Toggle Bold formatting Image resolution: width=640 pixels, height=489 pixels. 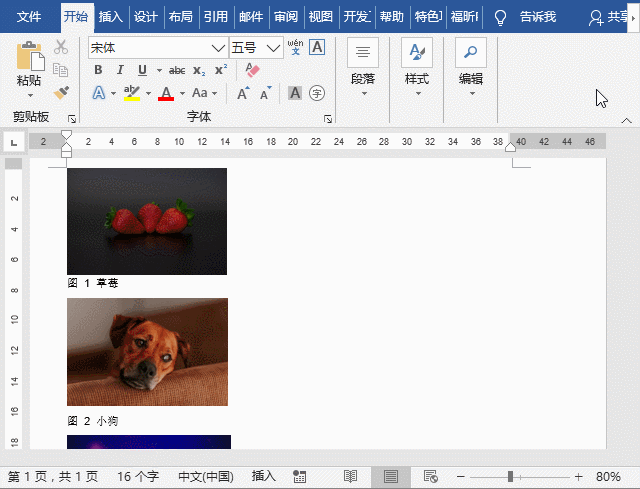(98, 70)
